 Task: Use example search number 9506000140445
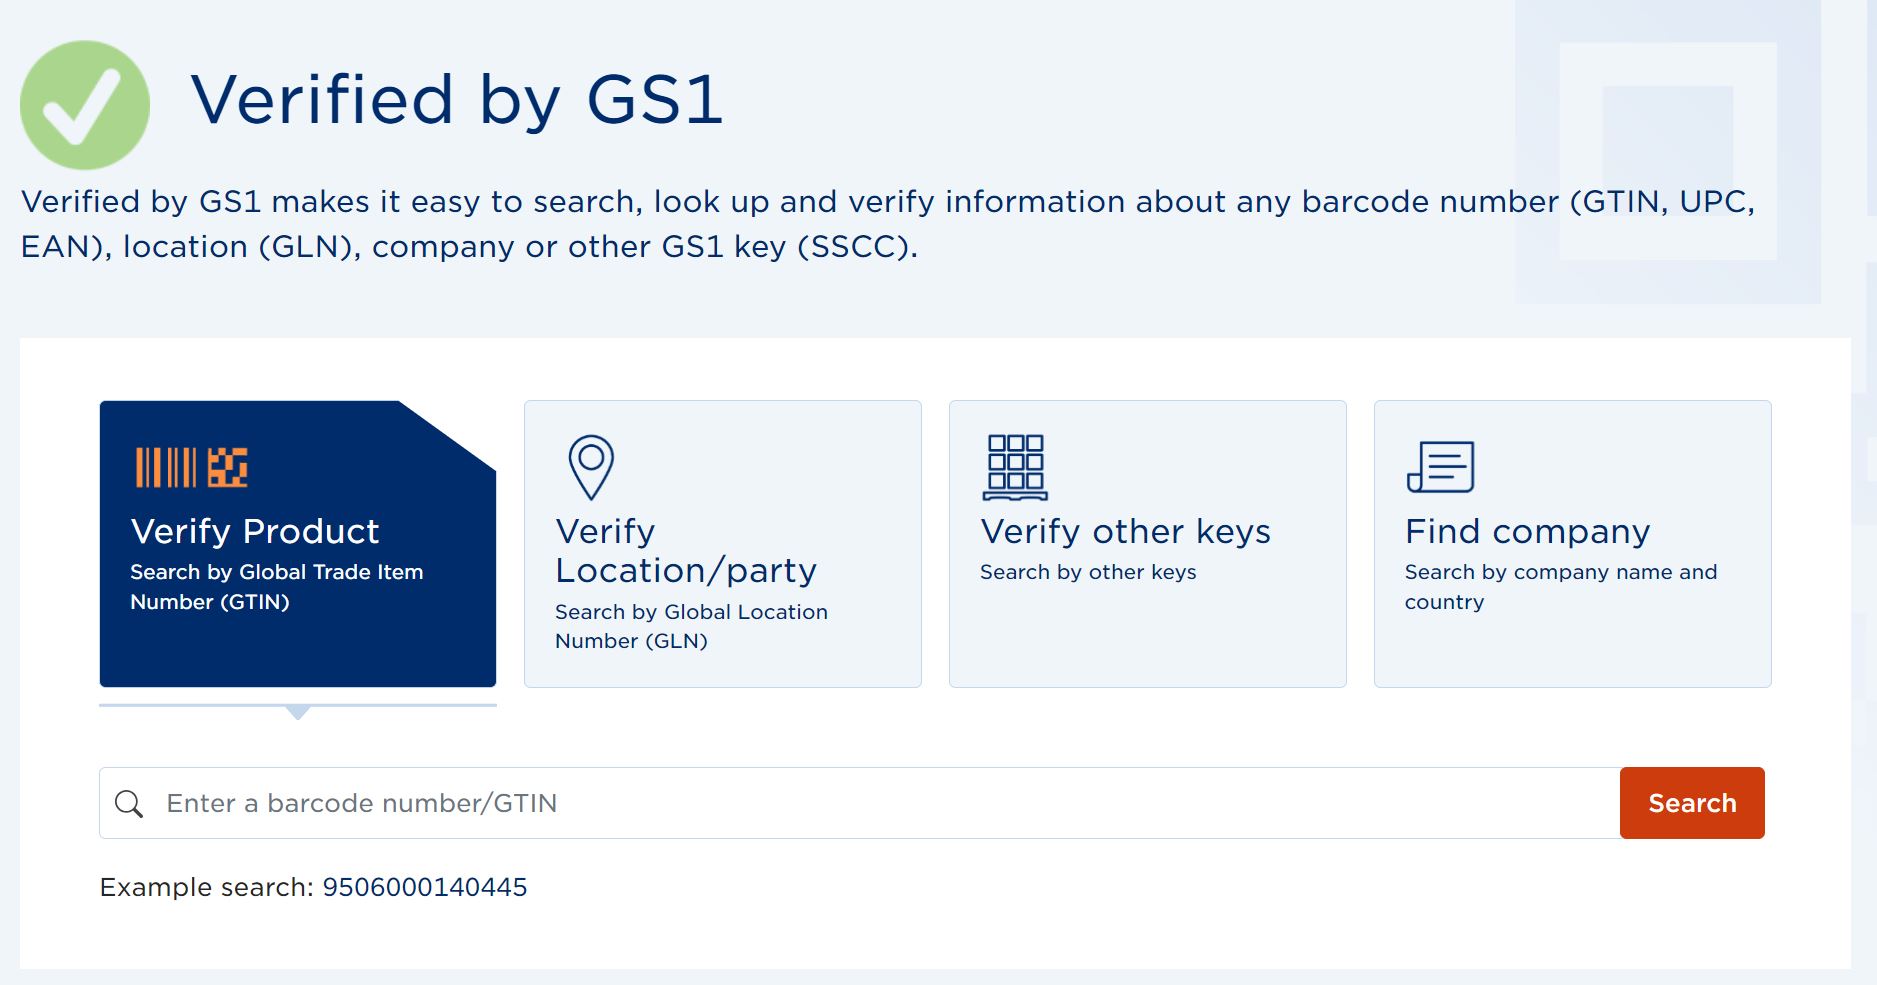click(424, 887)
